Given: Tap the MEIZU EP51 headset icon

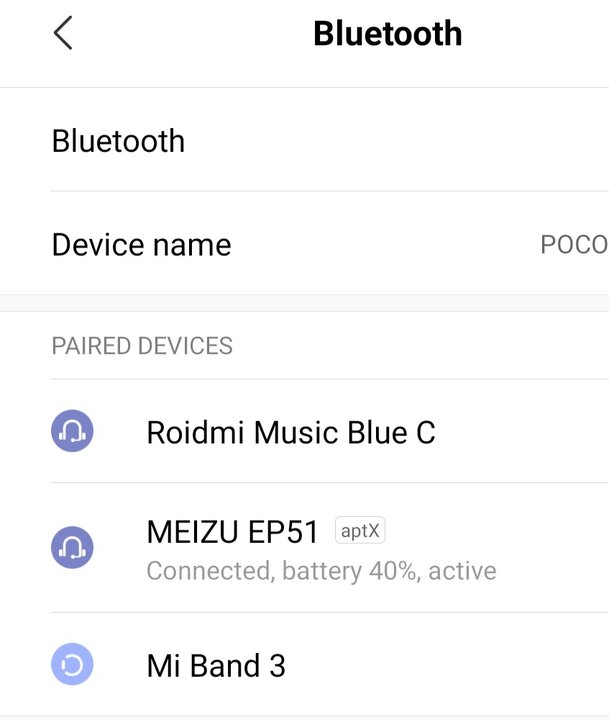Looking at the screenshot, I should [x=72, y=547].
